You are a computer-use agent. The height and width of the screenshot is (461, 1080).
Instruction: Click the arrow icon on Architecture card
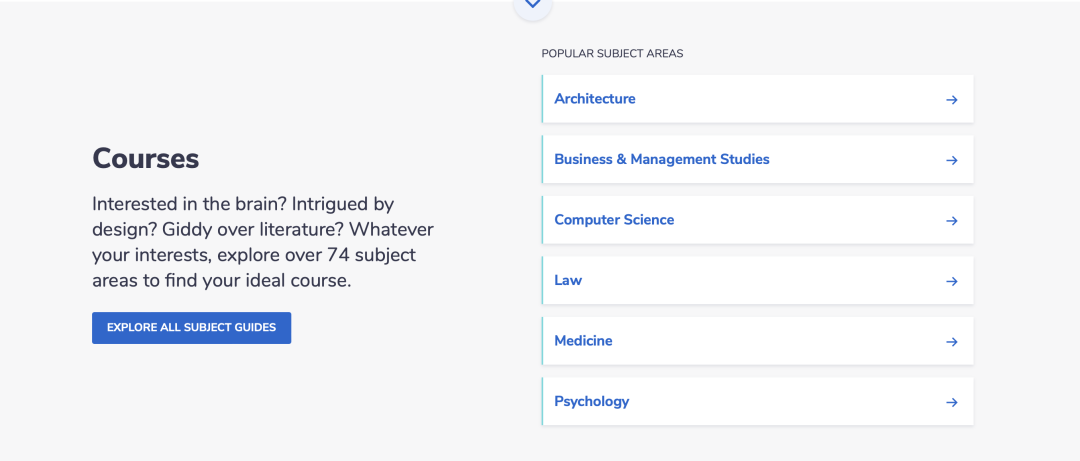coord(951,100)
